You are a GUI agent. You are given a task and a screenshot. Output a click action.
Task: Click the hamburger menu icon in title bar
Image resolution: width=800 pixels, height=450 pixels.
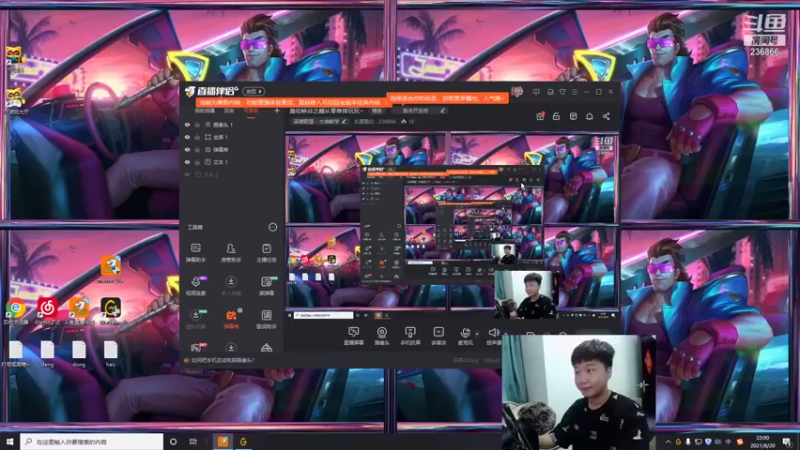574,92
